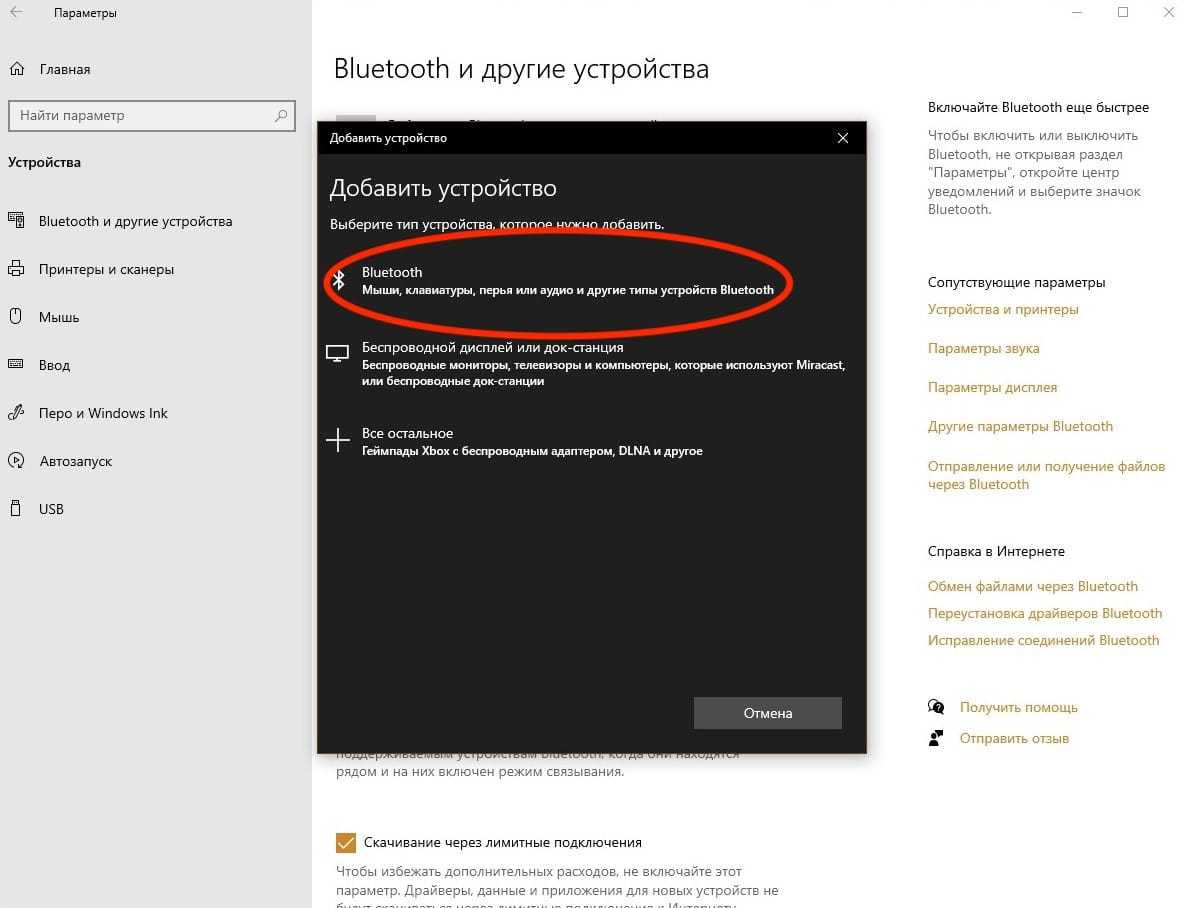Click the USB icon in sidebar
The width and height of the screenshot is (1187, 908).
click(x=16, y=509)
